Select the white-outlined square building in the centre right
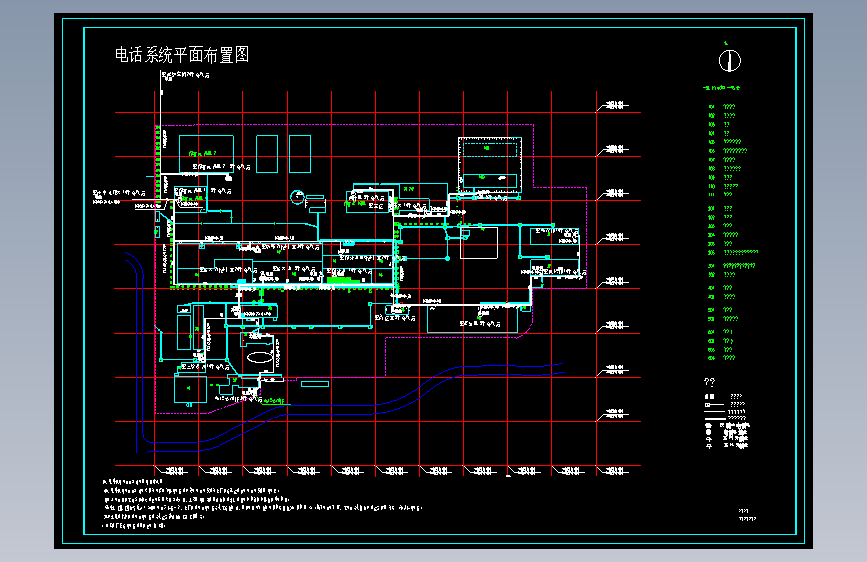The width and height of the screenshot is (867, 562). point(479,243)
